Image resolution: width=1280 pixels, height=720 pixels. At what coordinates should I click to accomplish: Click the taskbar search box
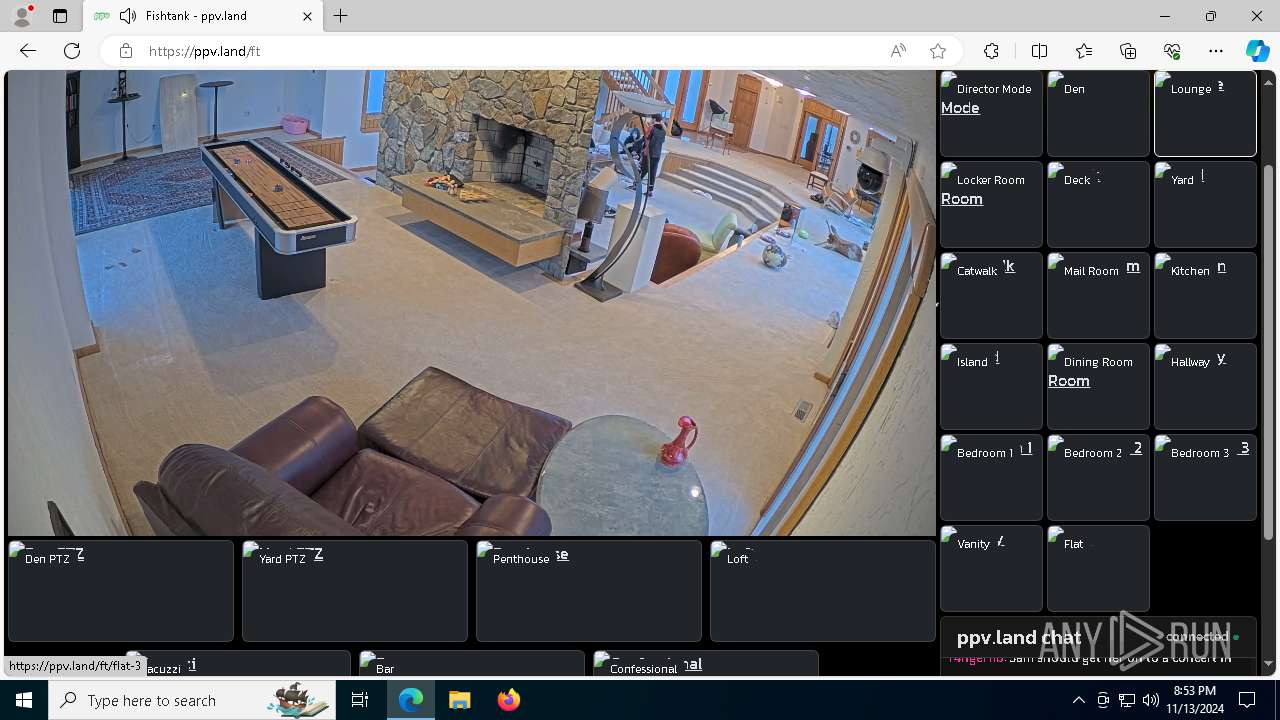[x=192, y=700]
